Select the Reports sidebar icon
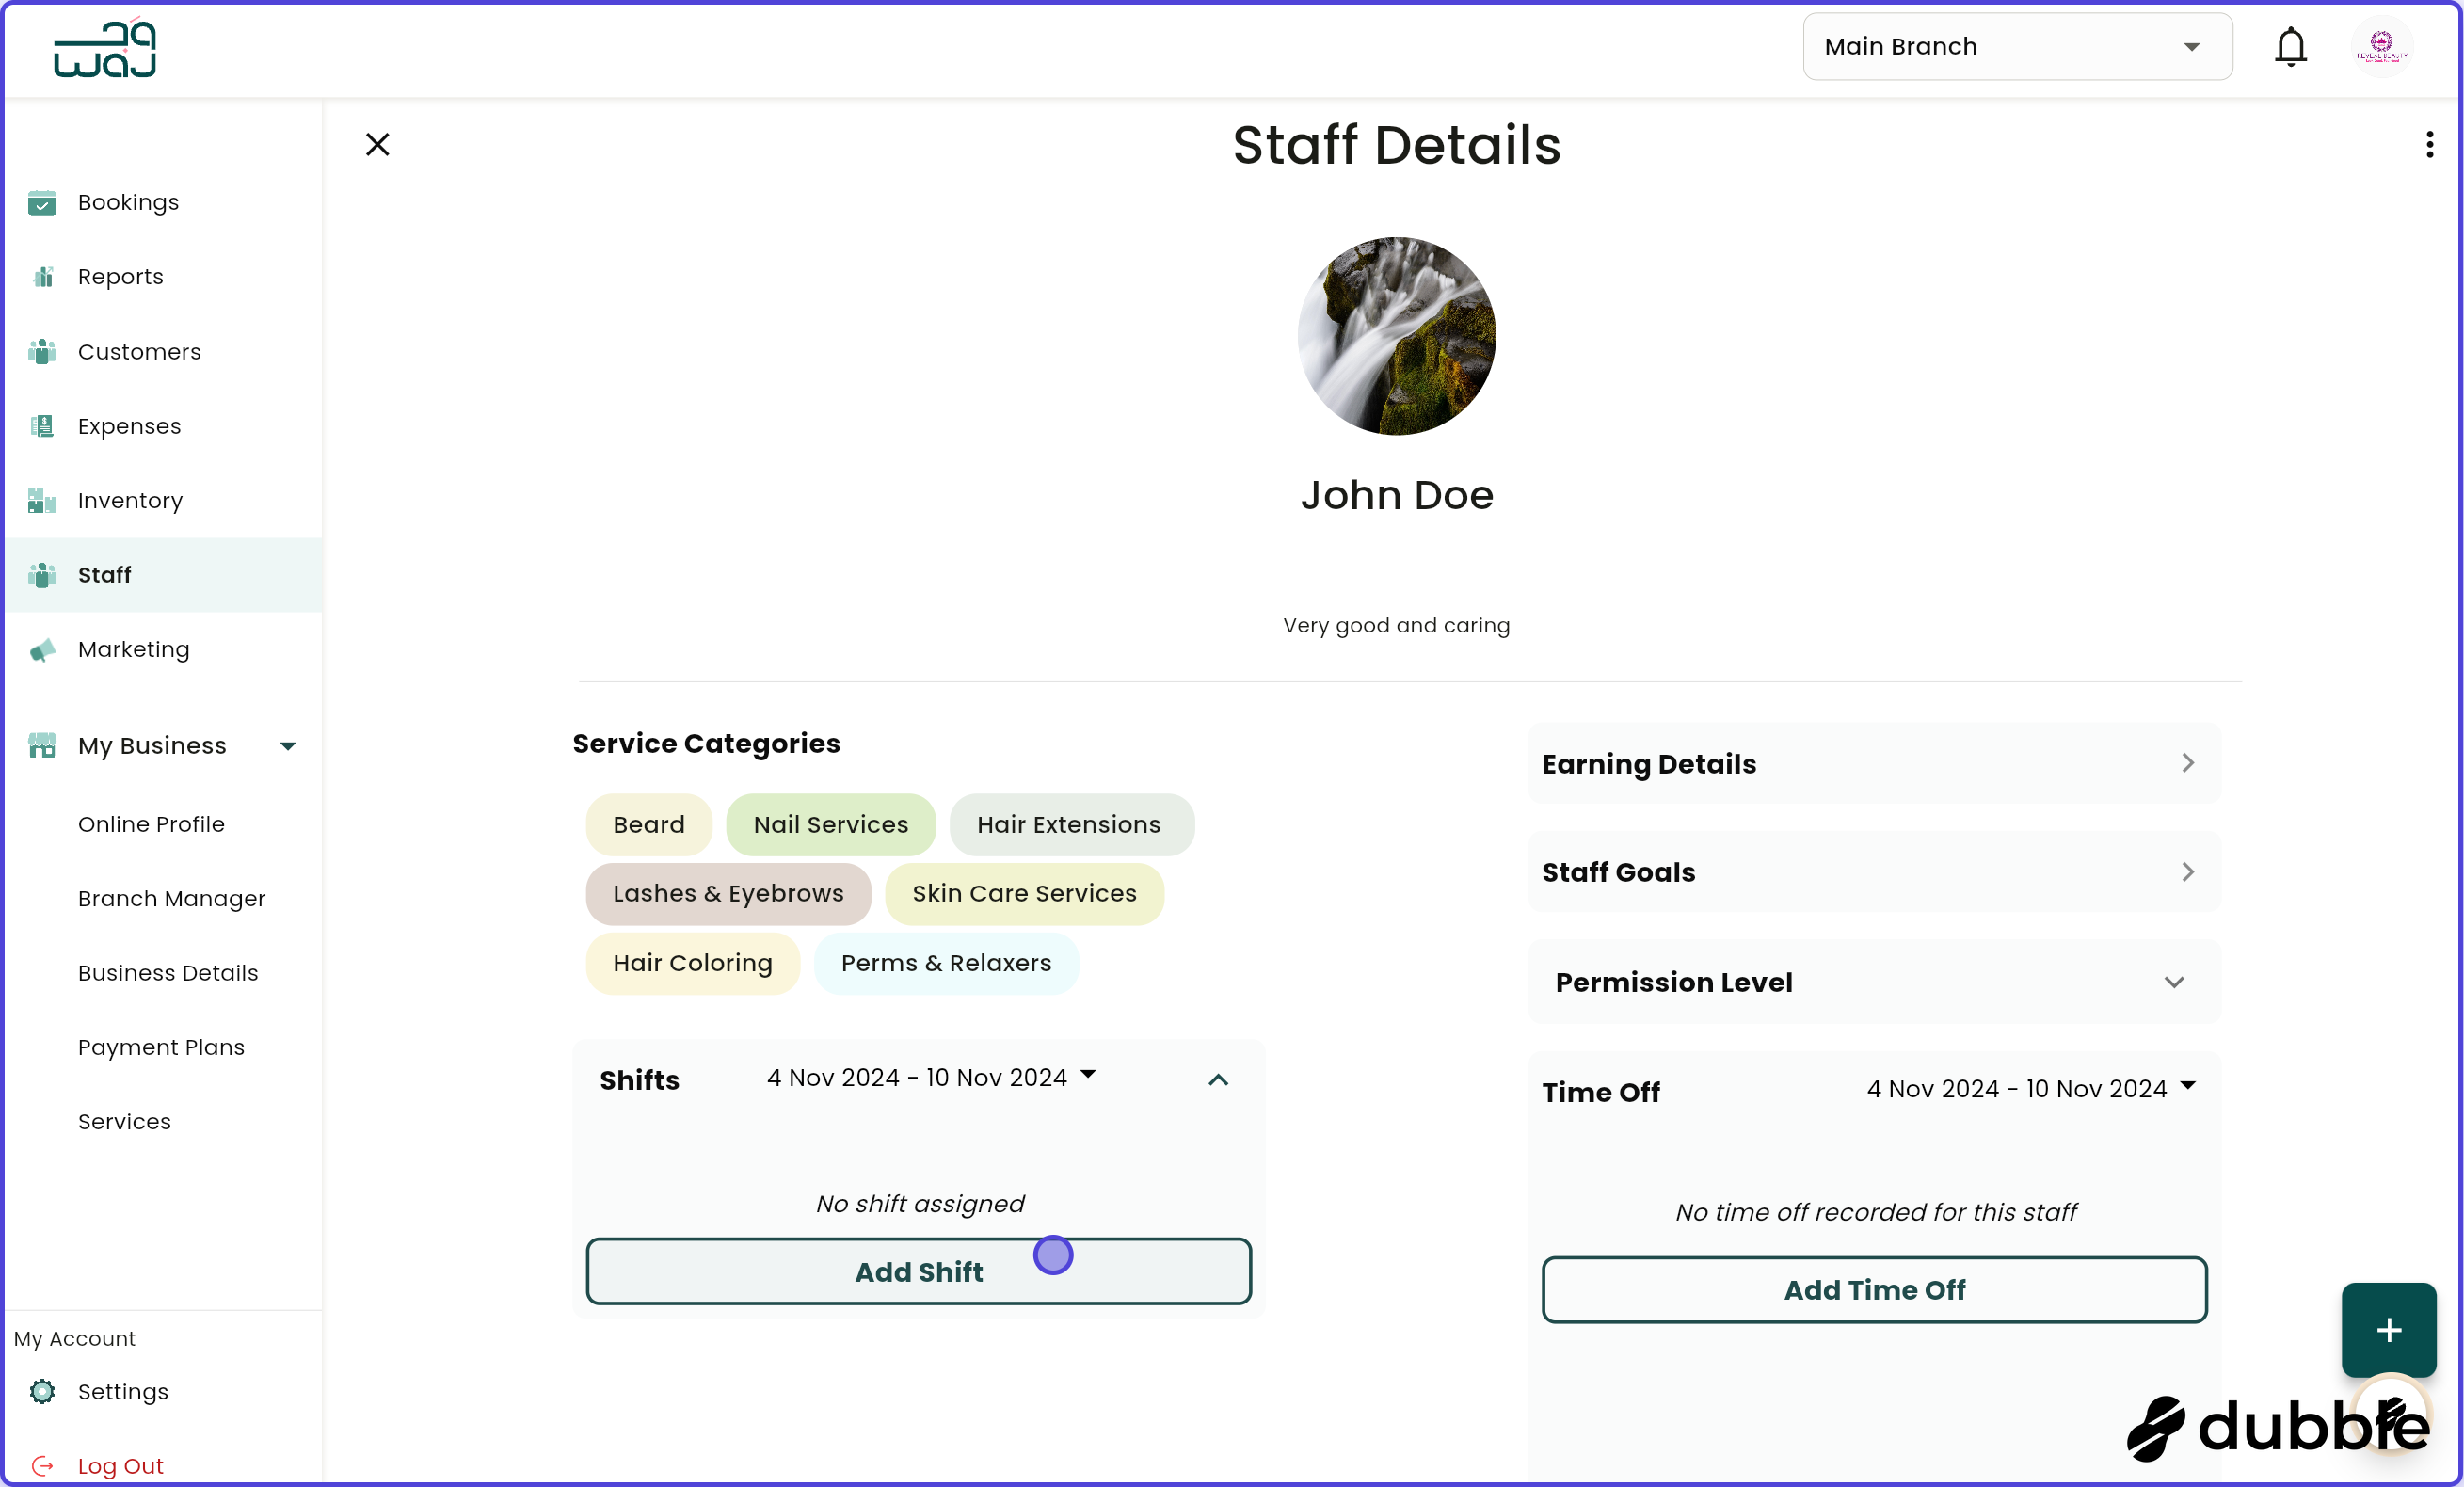2464x1487 pixels. [42, 276]
